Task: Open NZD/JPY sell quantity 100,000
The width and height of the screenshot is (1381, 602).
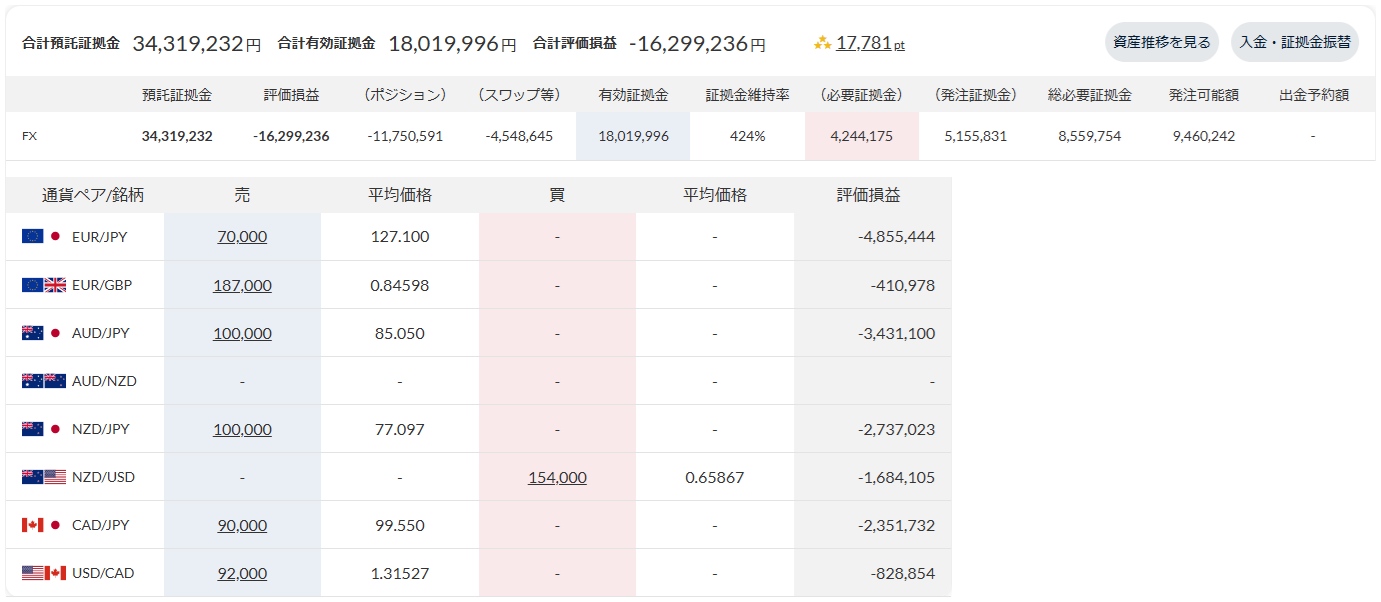Action: pyautogui.click(x=242, y=429)
